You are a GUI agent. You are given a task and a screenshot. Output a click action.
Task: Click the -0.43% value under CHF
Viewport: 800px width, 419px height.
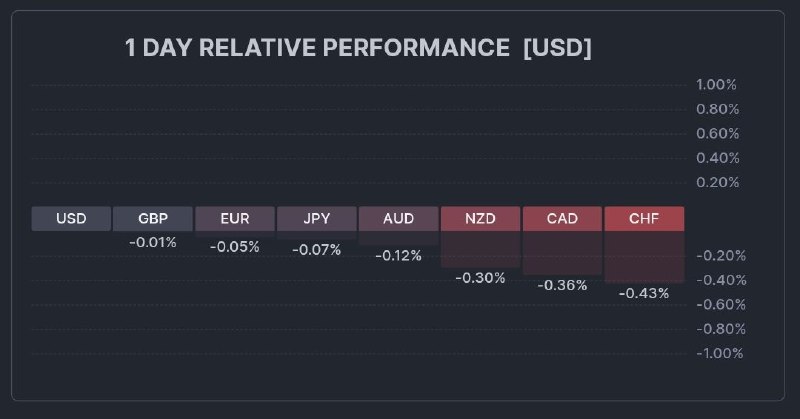(x=644, y=293)
